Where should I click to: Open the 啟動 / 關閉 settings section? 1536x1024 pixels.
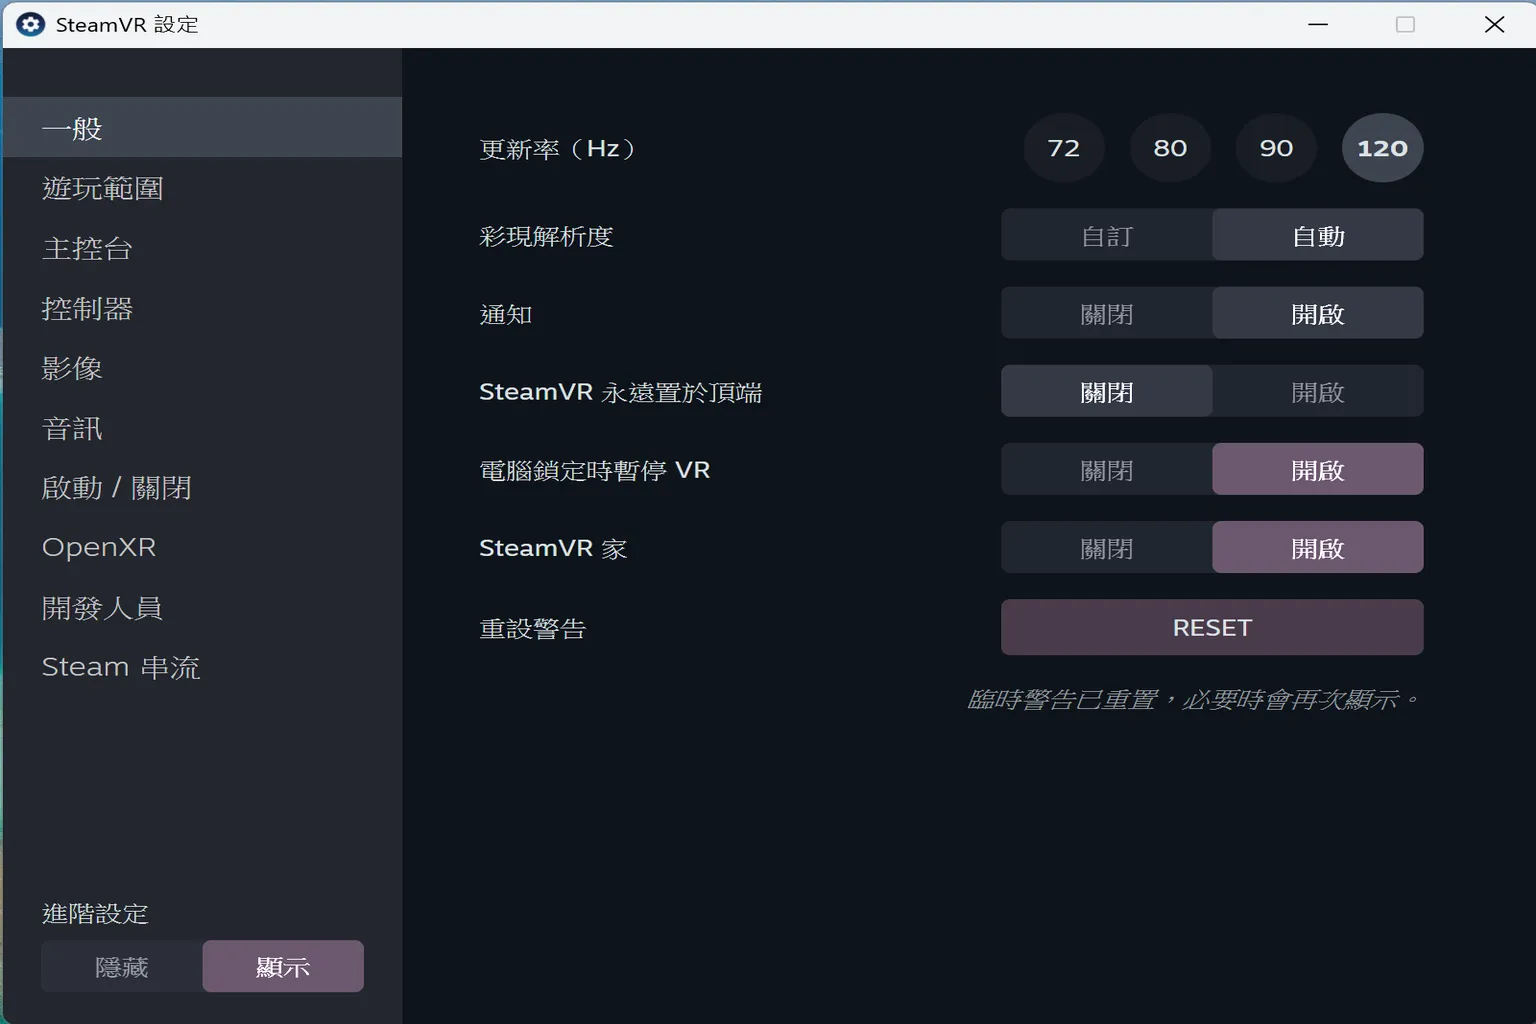coord(116,487)
